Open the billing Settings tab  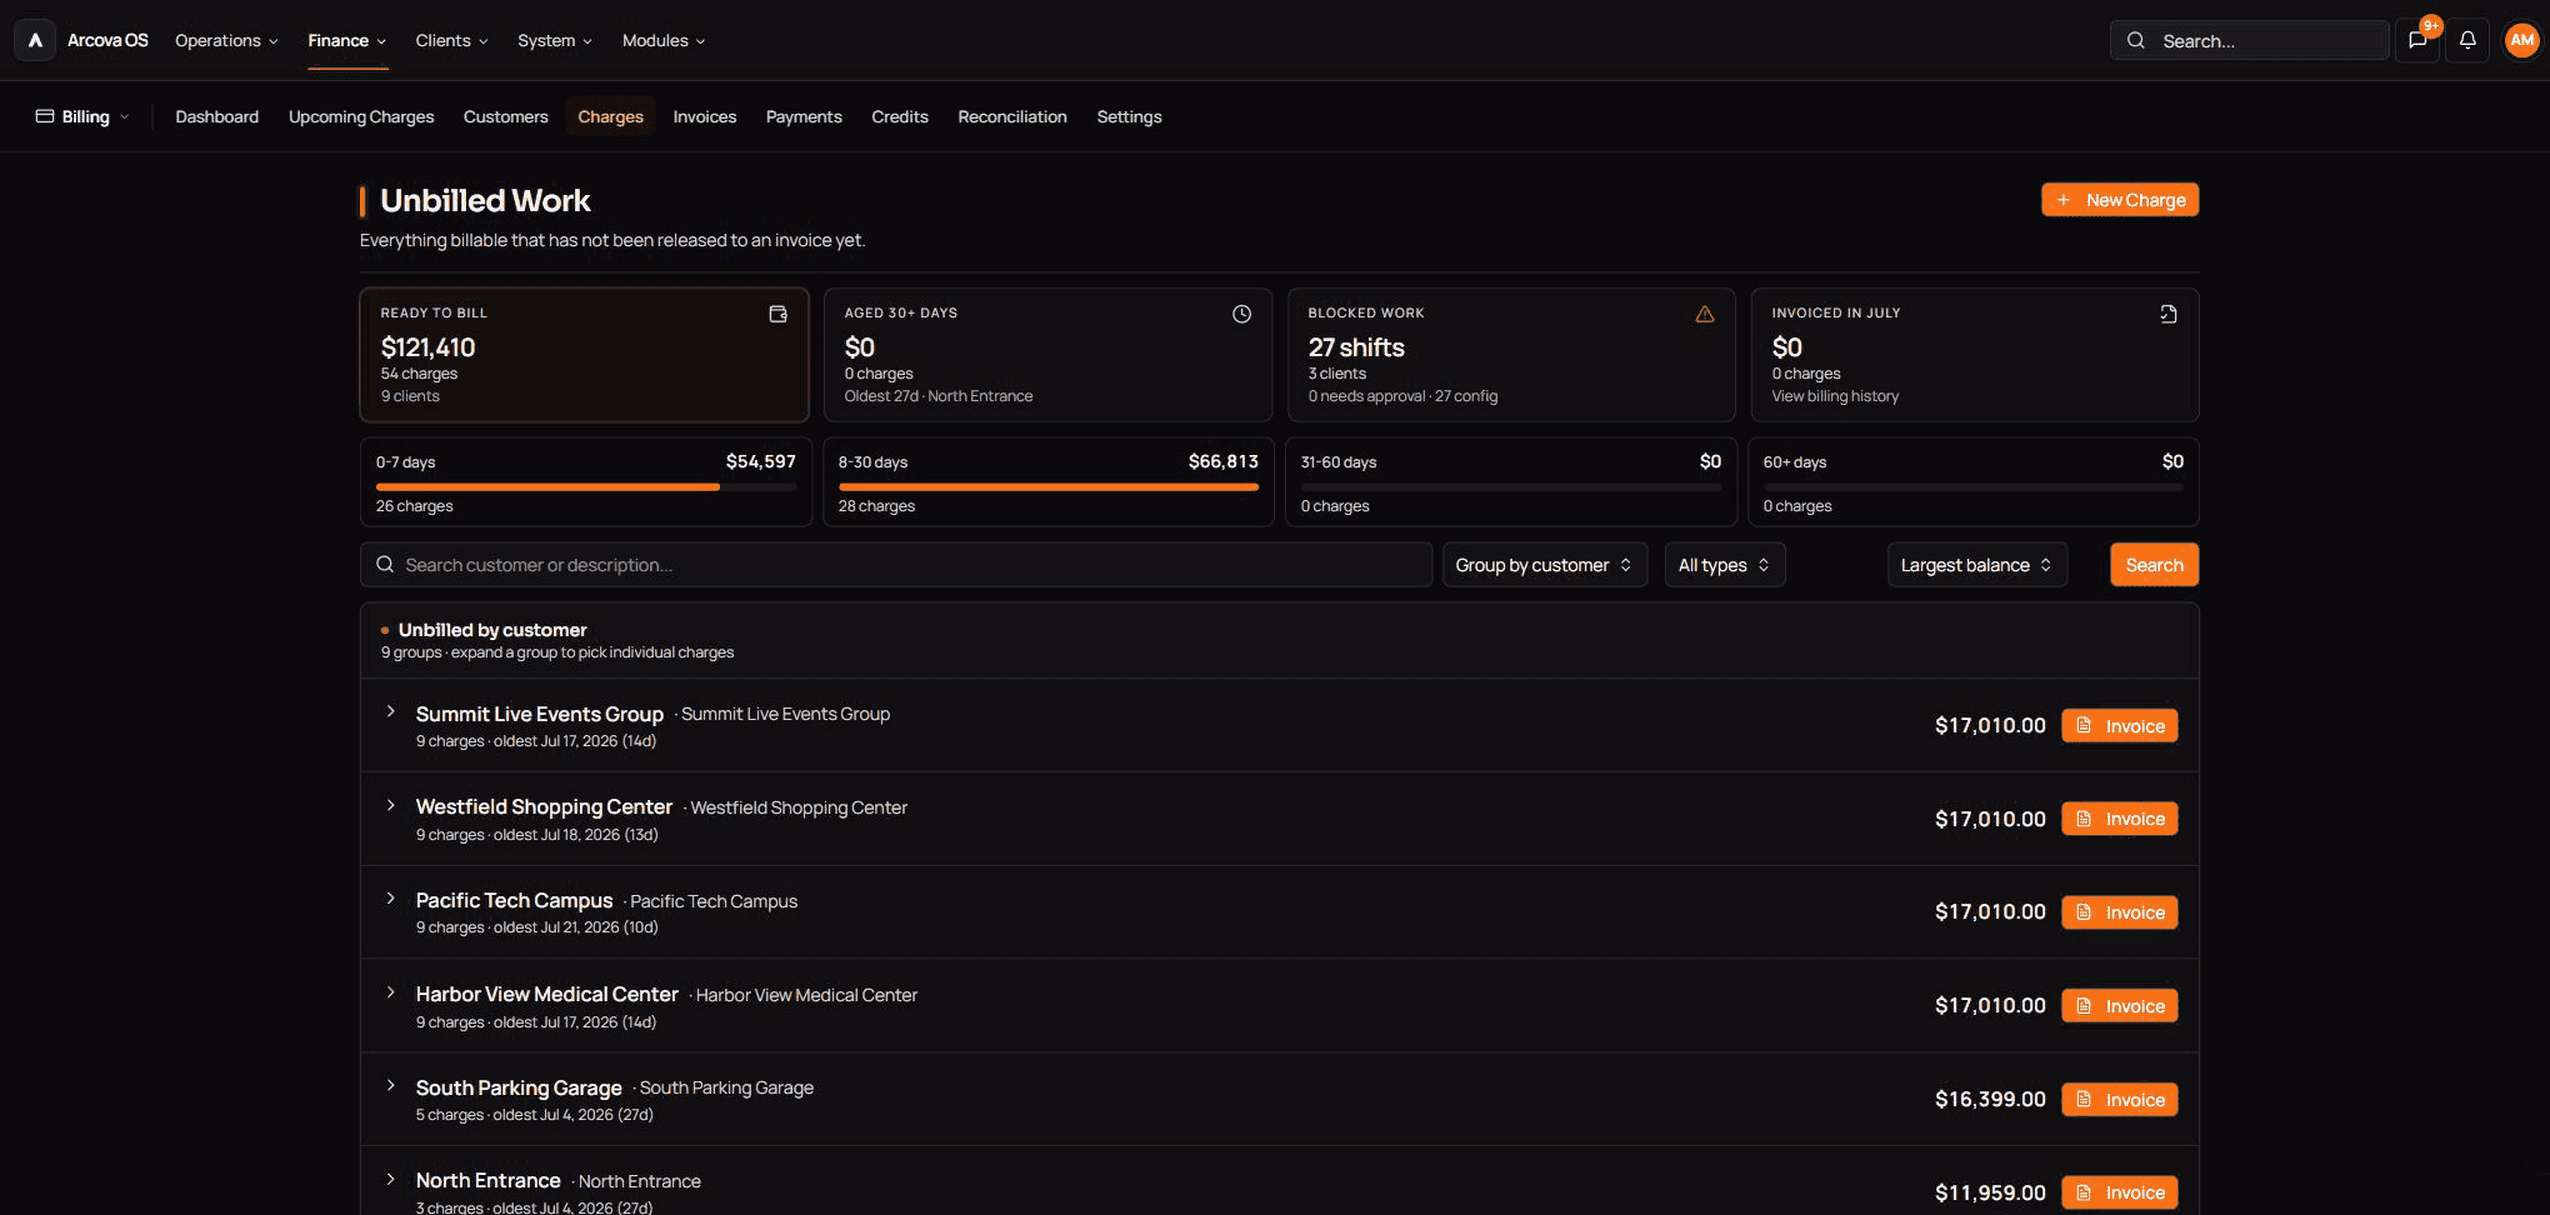[1128, 116]
